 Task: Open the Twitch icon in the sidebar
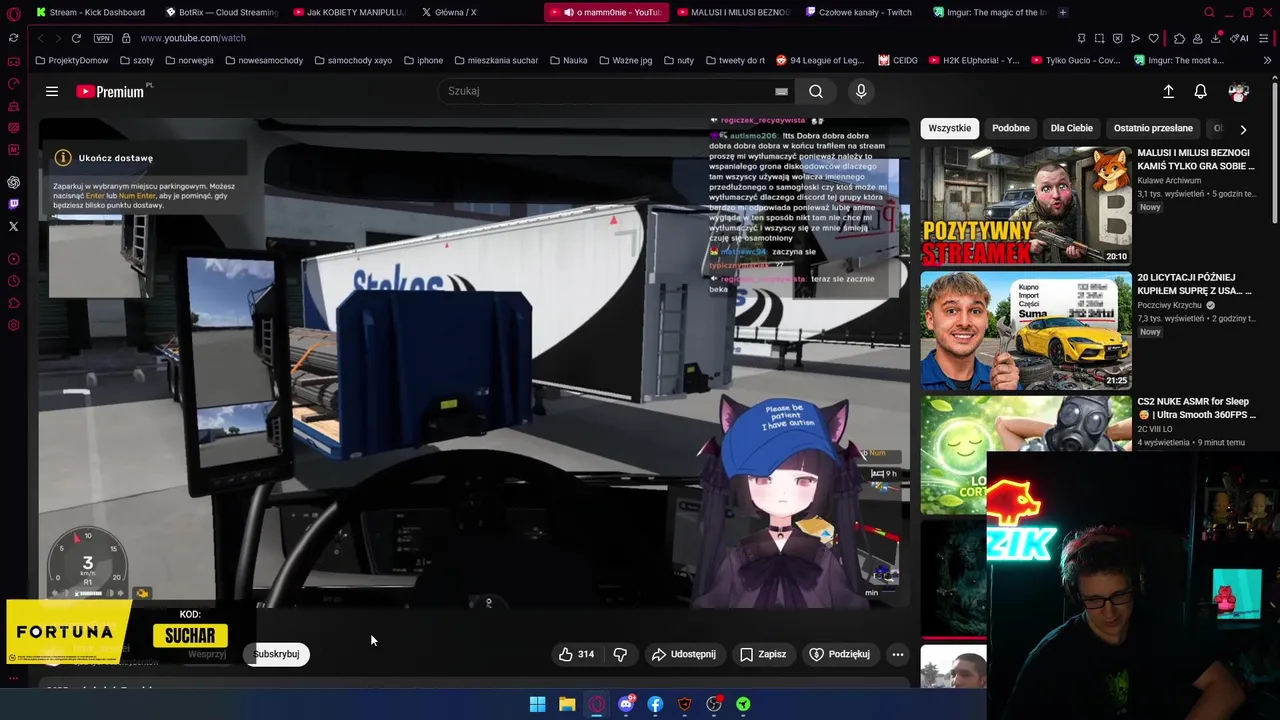[13, 204]
